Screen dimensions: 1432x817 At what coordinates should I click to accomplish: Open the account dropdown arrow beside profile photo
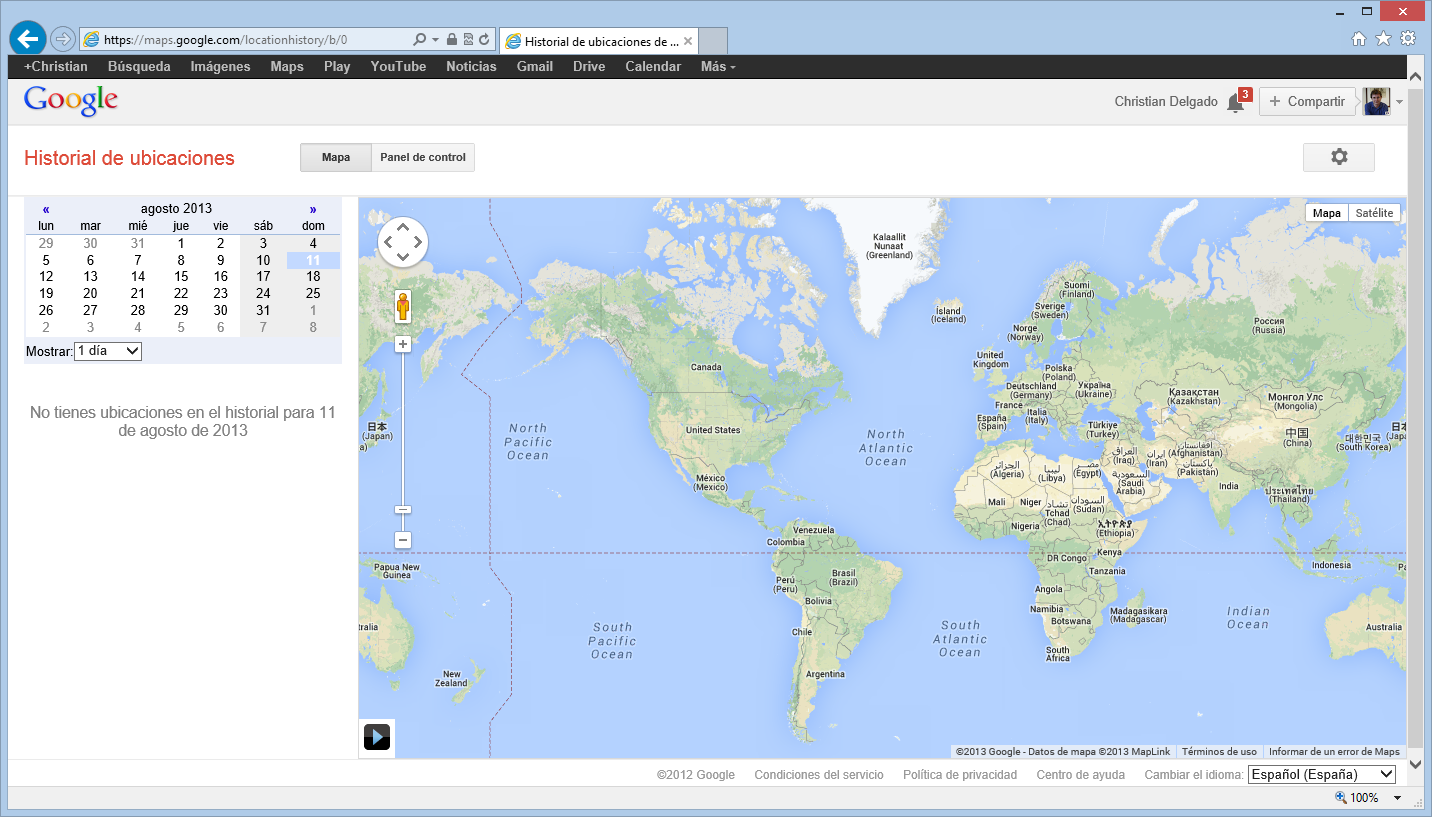1399,102
